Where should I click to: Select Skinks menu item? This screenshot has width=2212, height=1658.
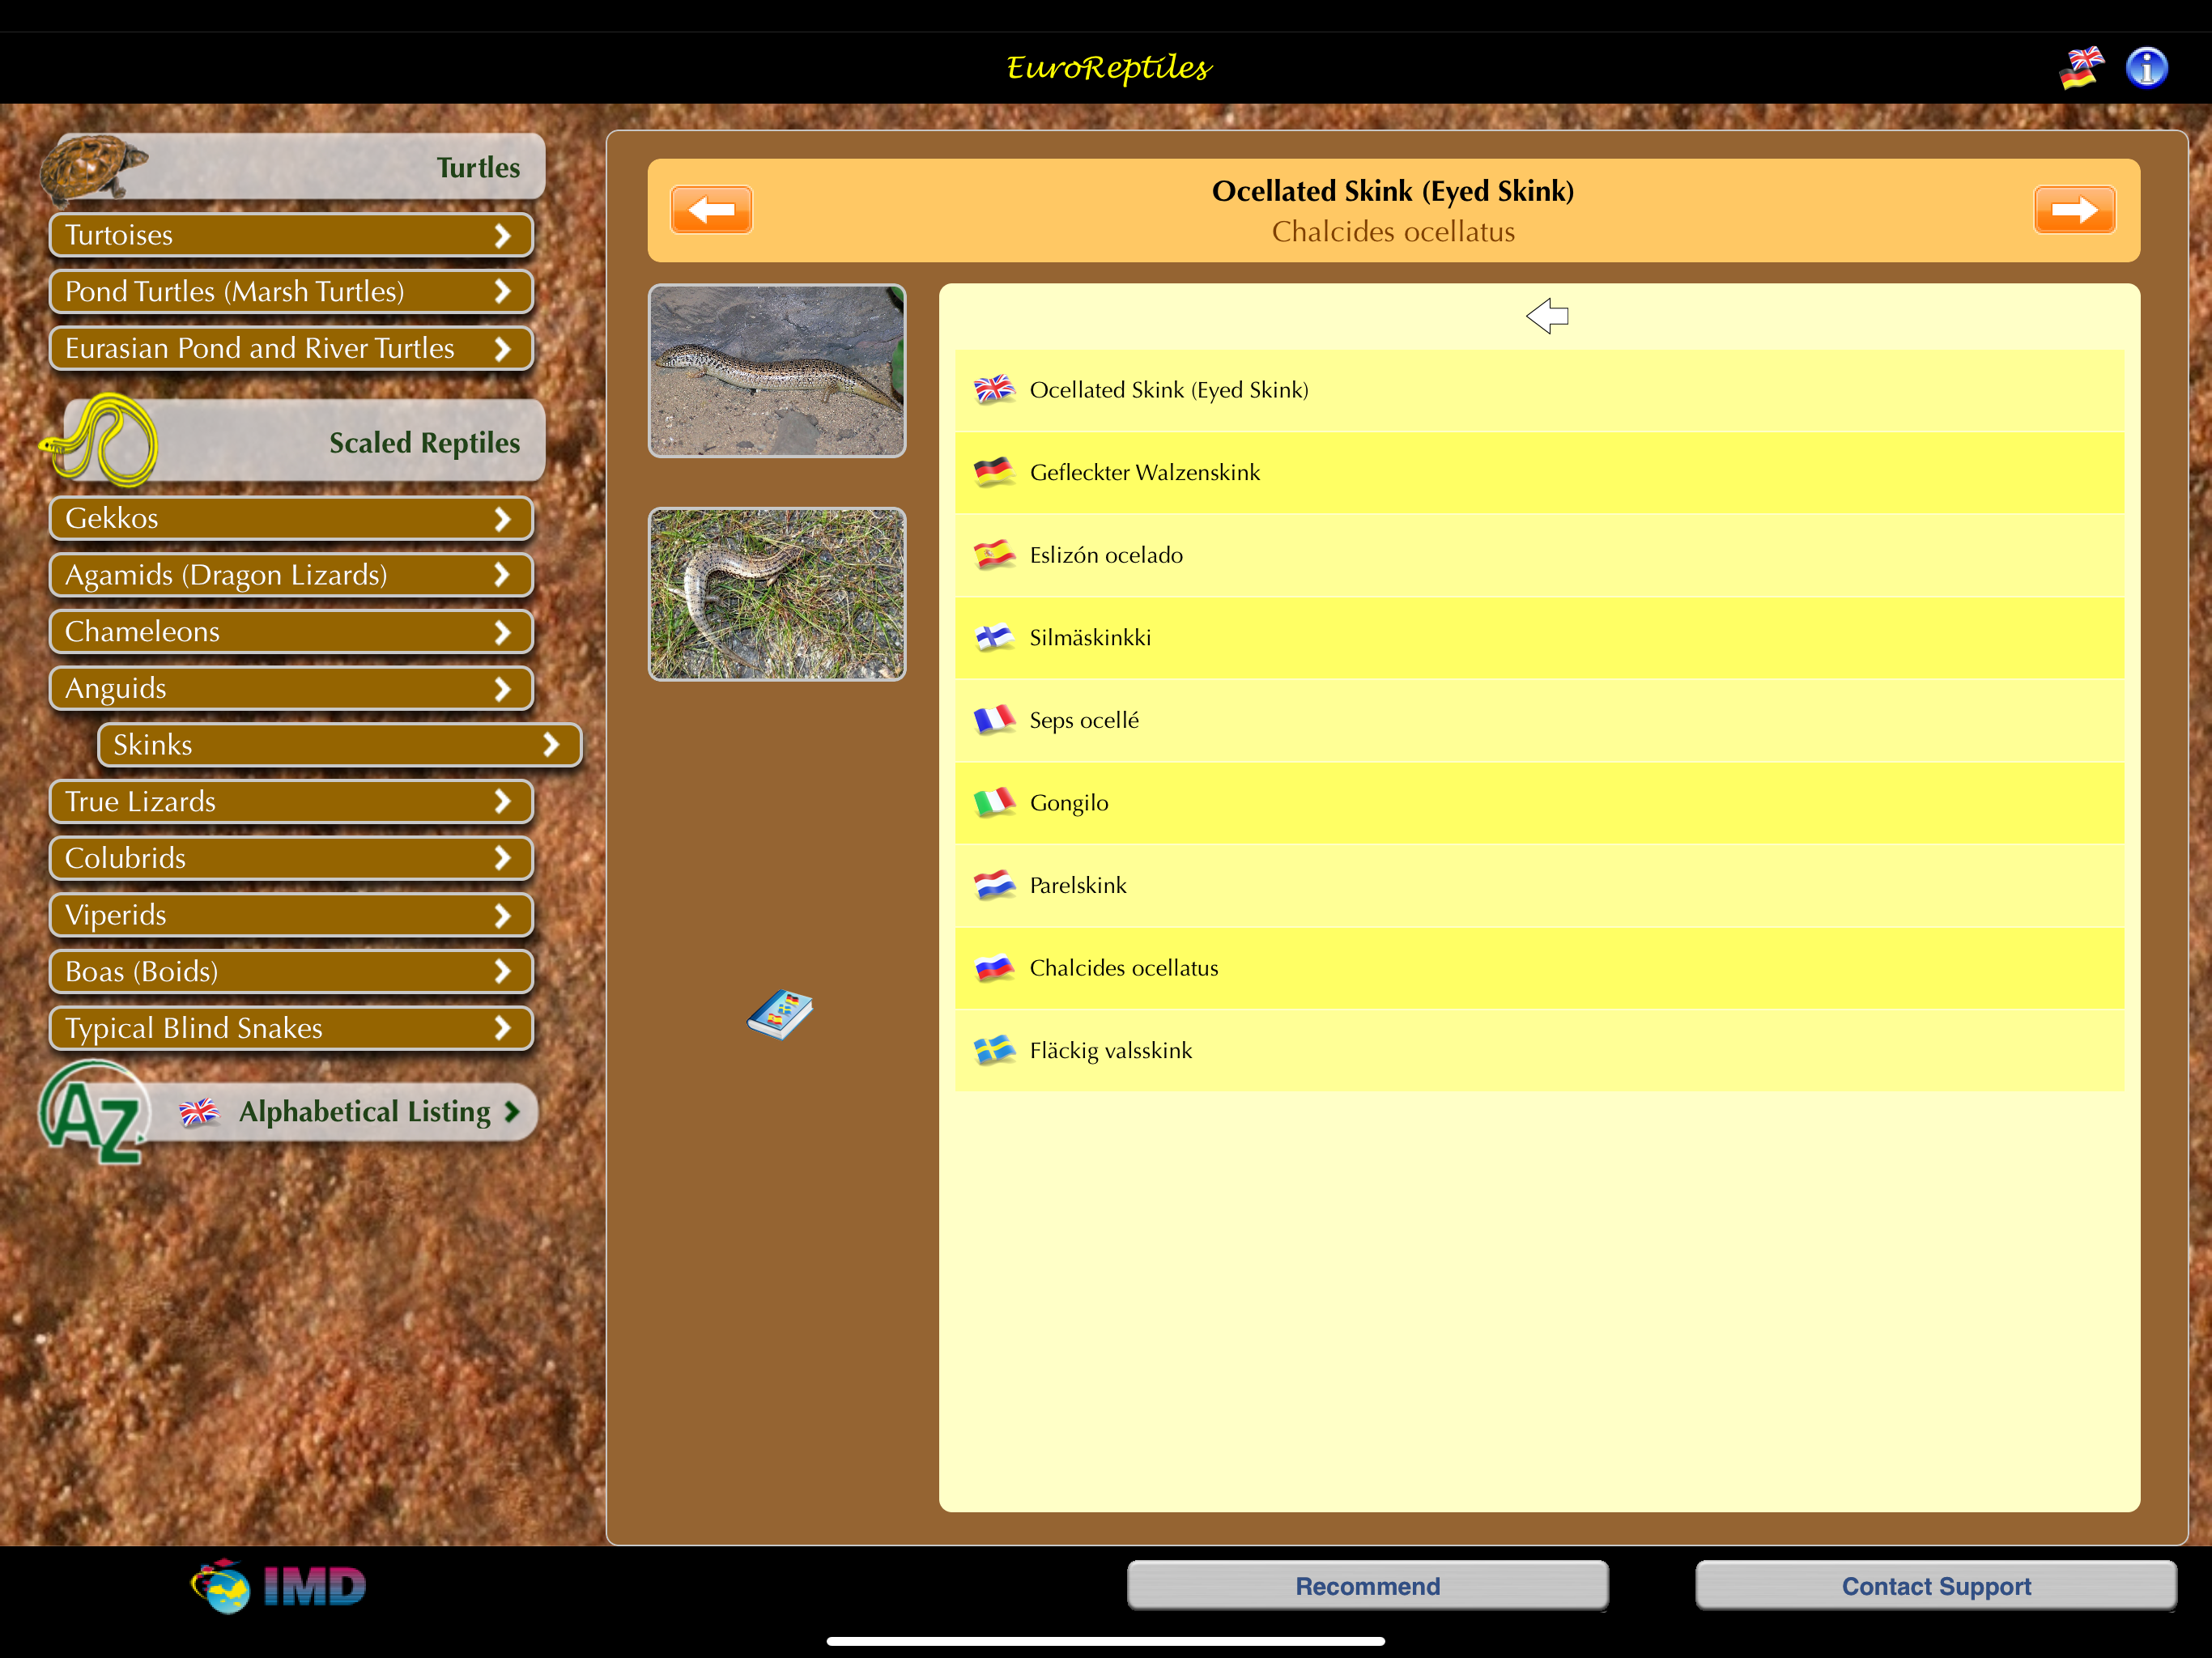coord(340,745)
